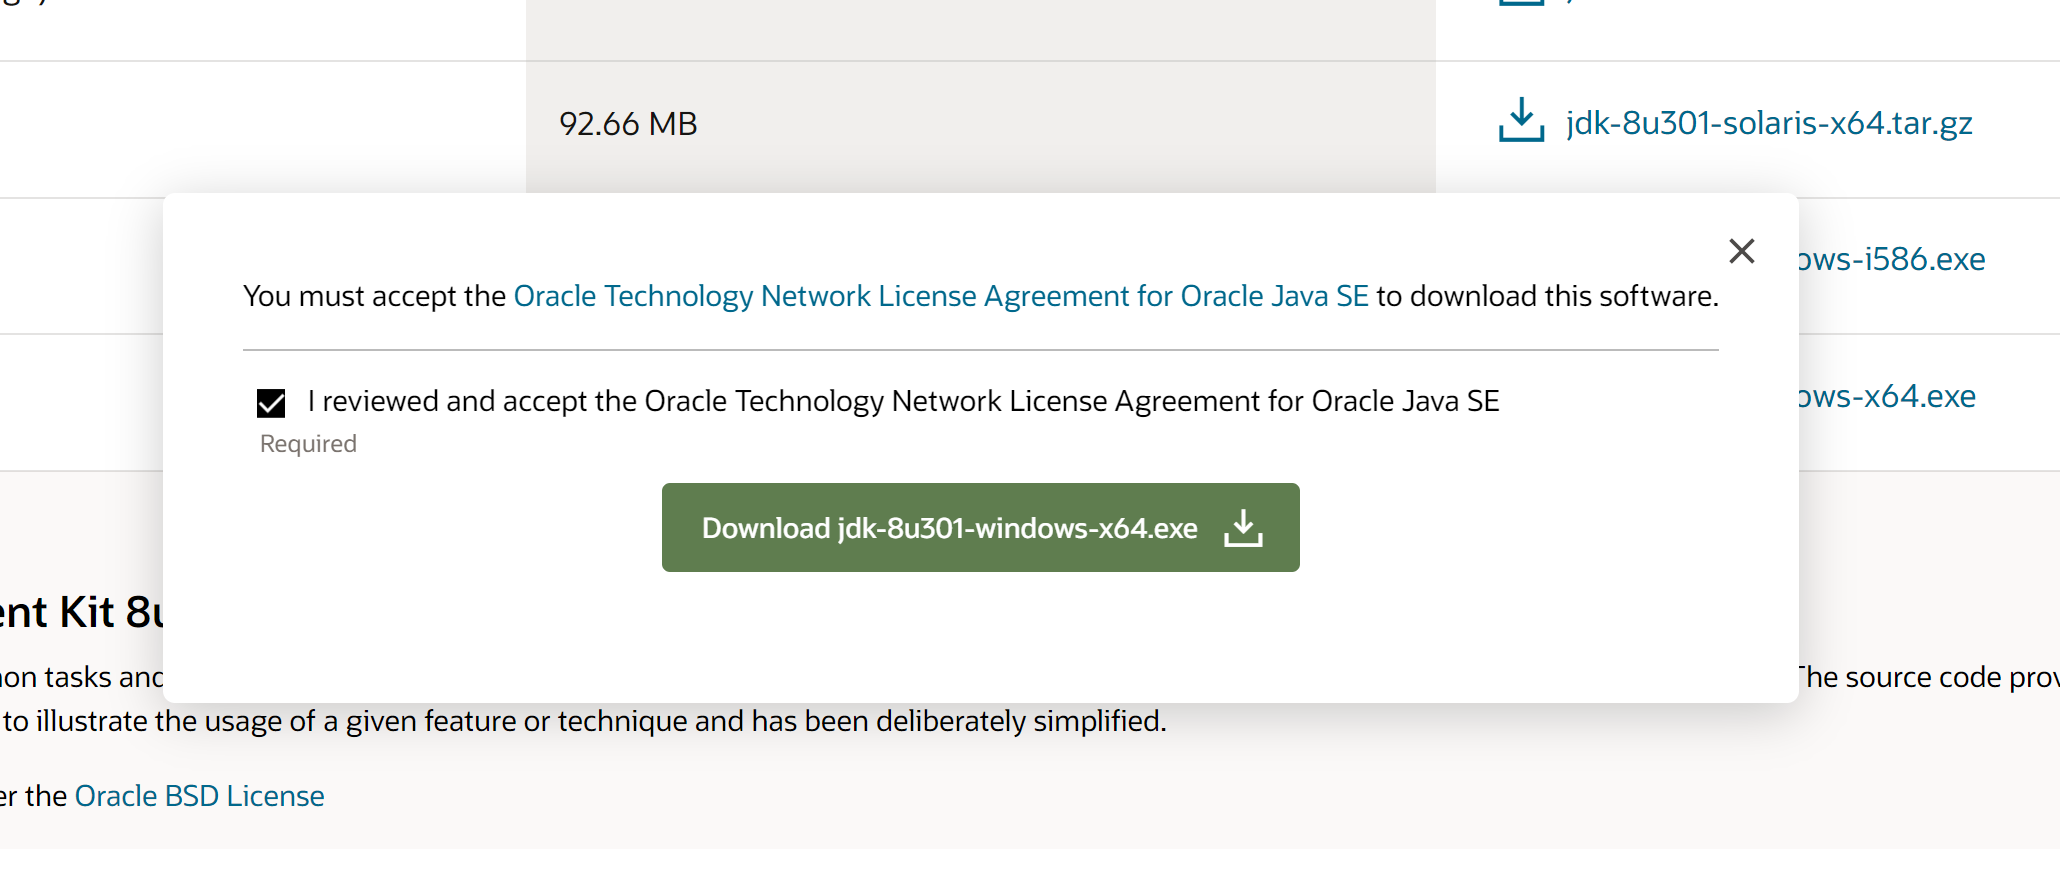Screen dimensions: 2060x883
Task: Open Oracle Technology Network License Agreement link
Action: point(940,296)
